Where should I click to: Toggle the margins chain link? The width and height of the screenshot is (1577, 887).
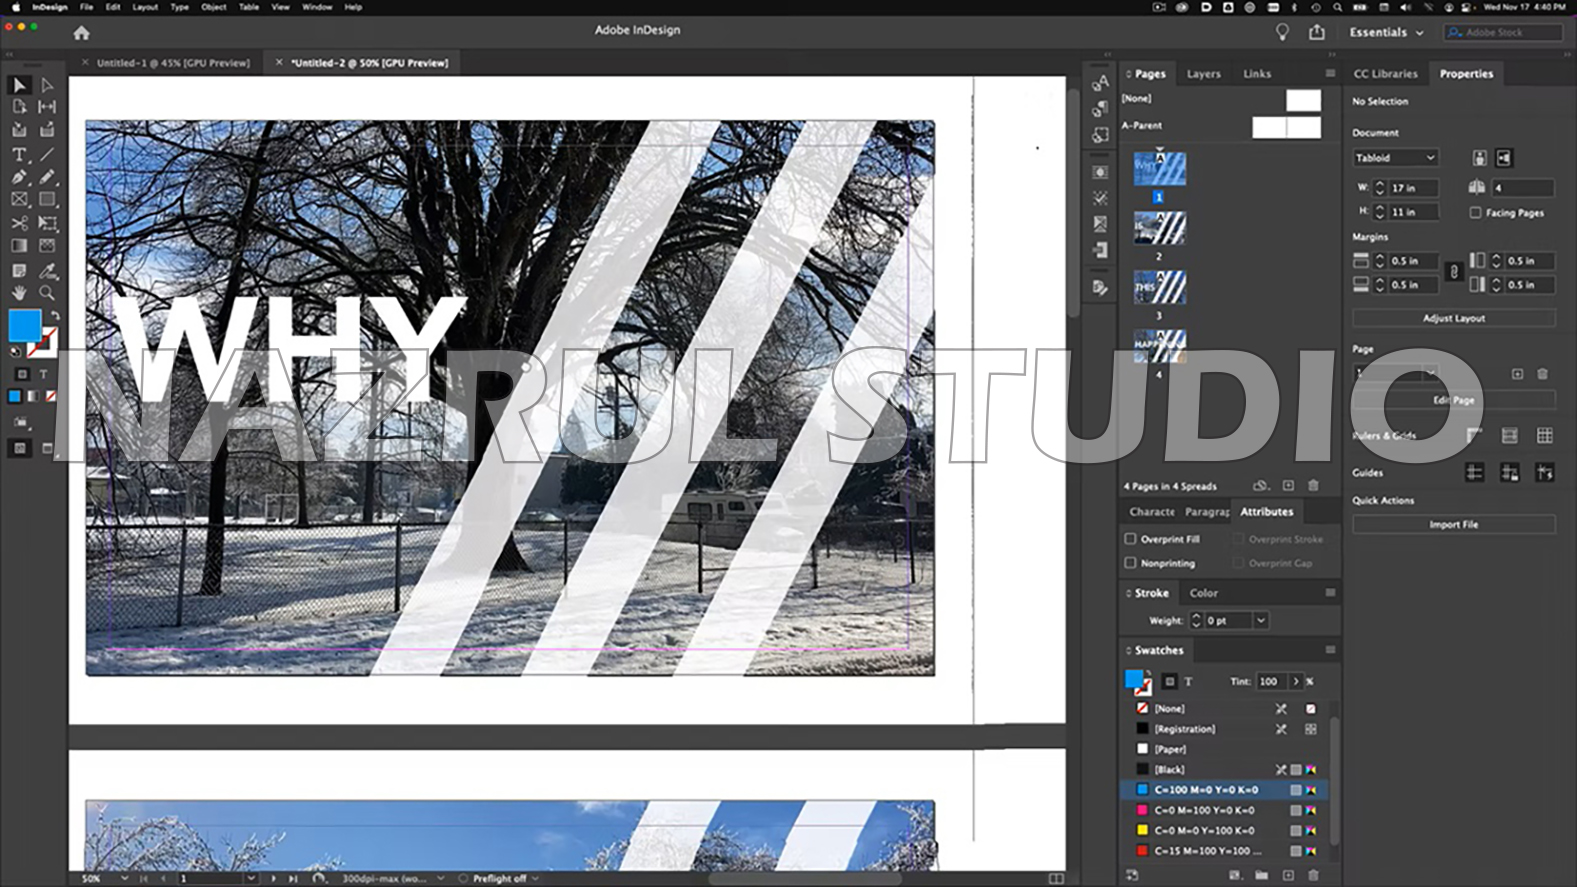click(1454, 272)
